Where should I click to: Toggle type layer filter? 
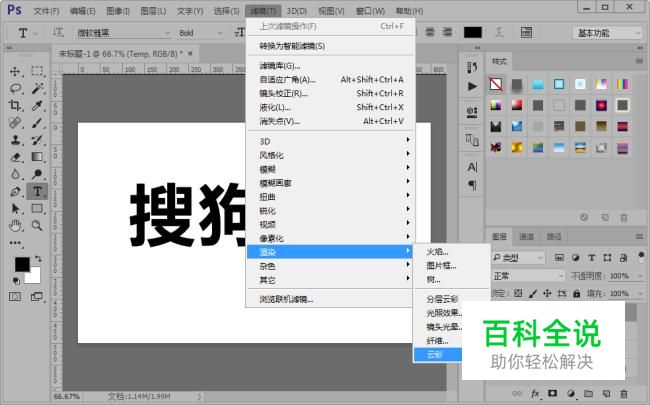592,258
